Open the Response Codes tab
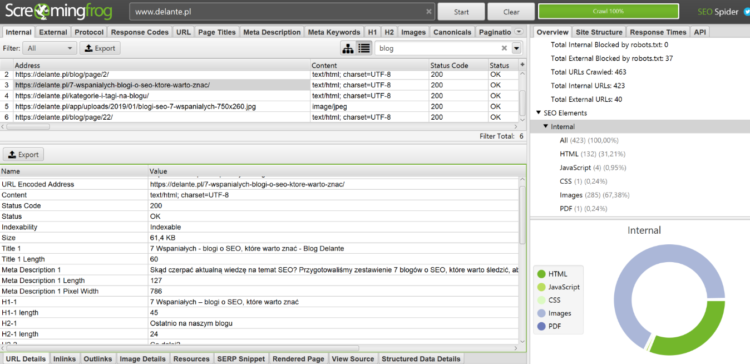Screen dimensions: 750x364 pos(140,32)
